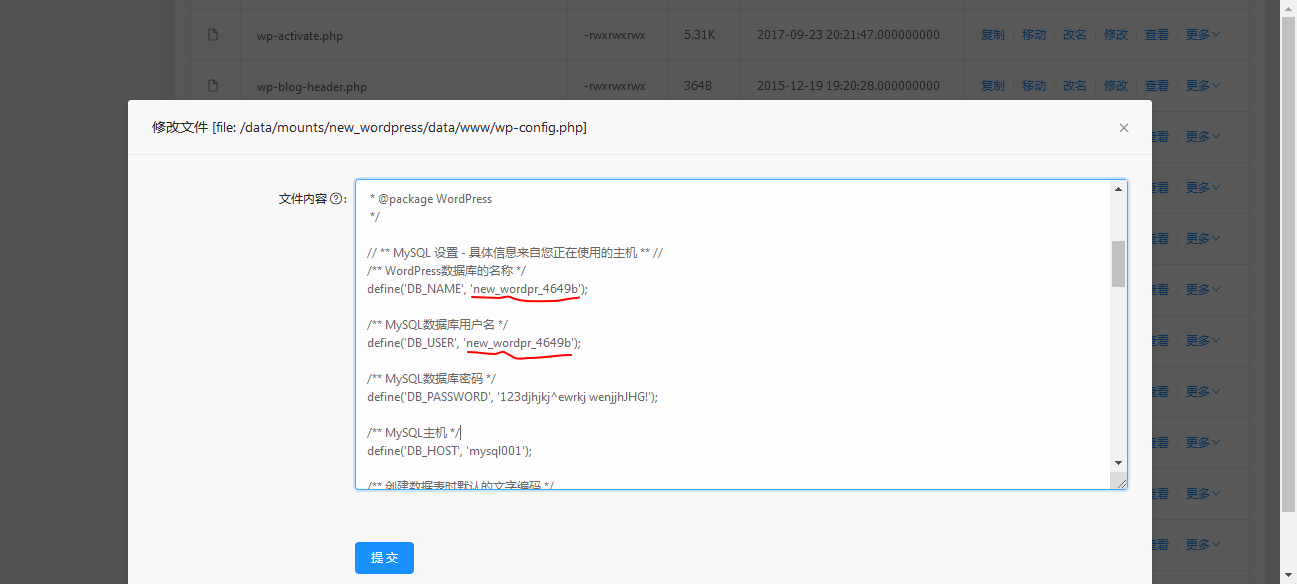Click the file icon for wp-blog-header.php
The width and height of the screenshot is (1297, 584).
point(212,86)
